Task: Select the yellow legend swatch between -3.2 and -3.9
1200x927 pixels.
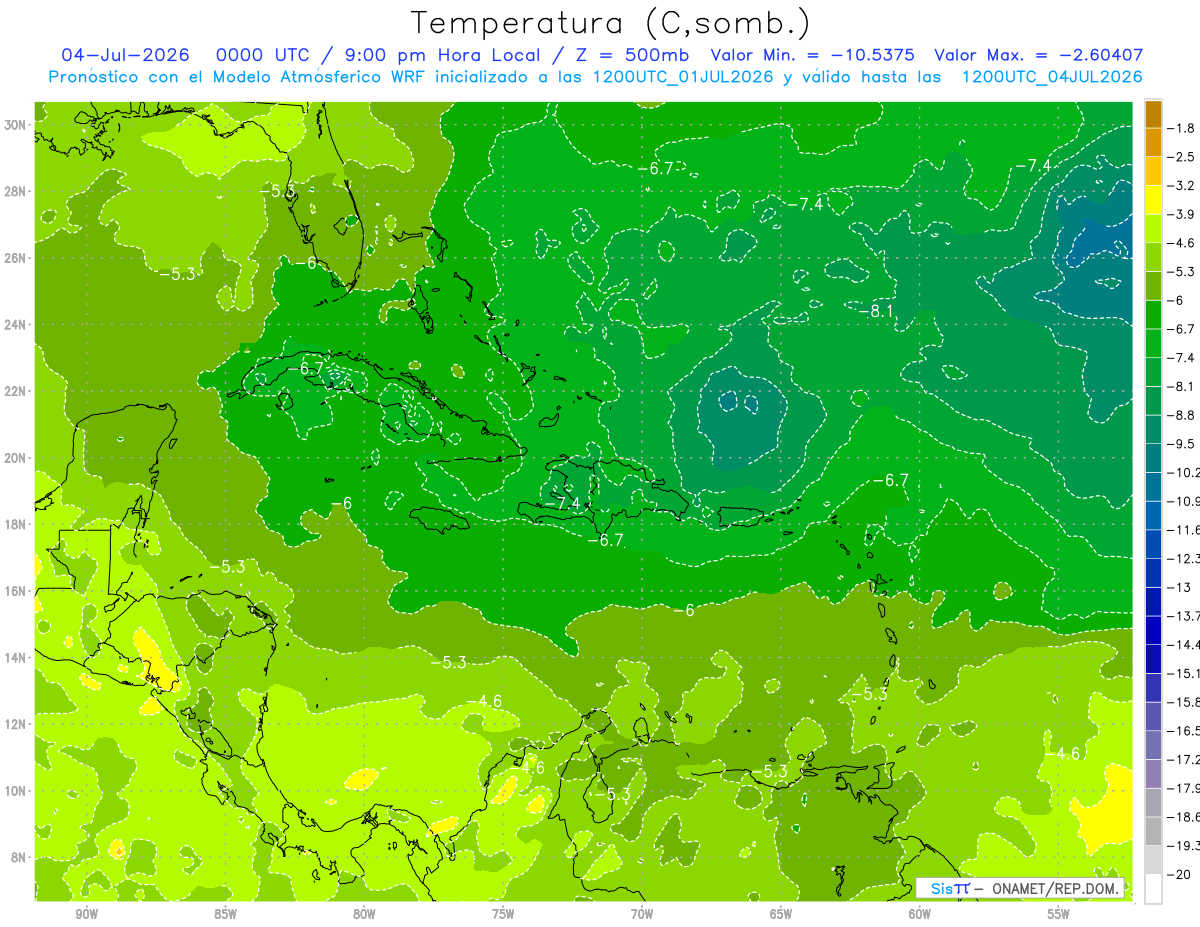Action: coord(1153,200)
